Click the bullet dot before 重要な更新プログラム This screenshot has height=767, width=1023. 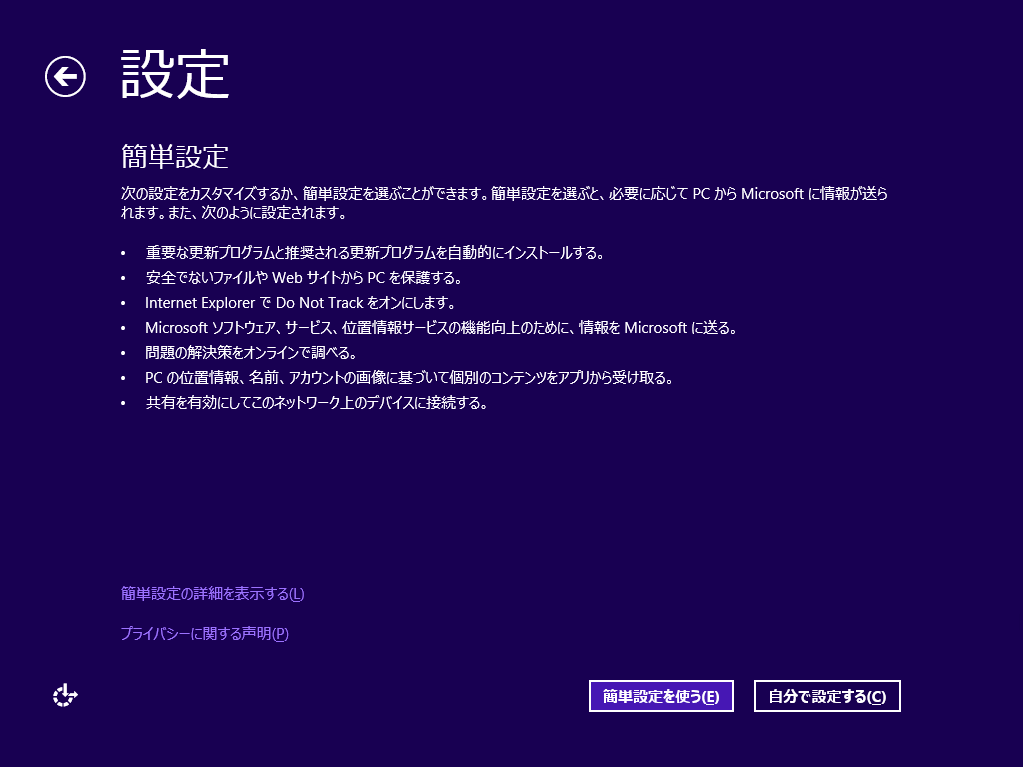pyautogui.click(x=124, y=253)
